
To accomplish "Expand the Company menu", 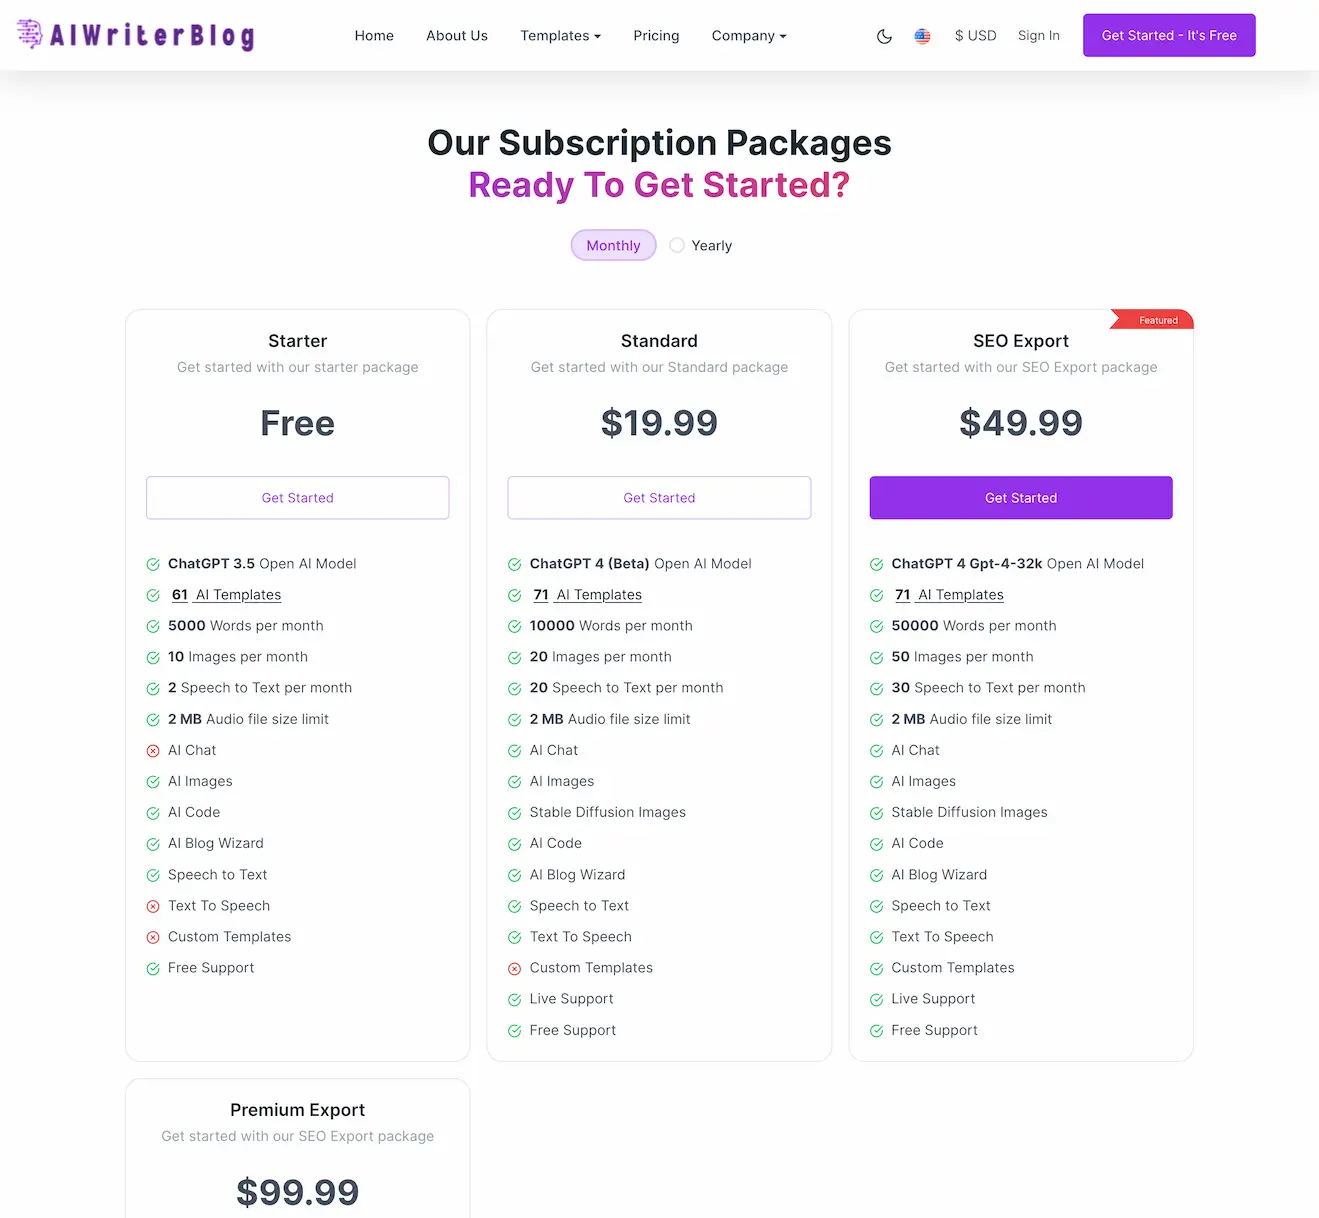I will tap(748, 35).
